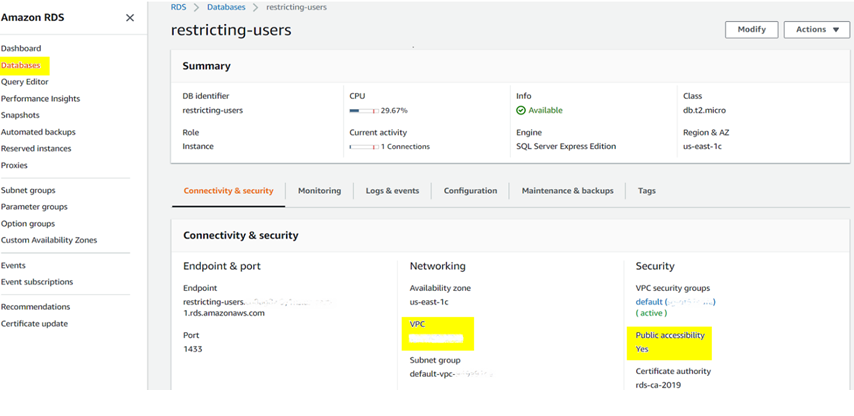
Task: Click the RDS breadcrumb link
Action: tap(178, 7)
